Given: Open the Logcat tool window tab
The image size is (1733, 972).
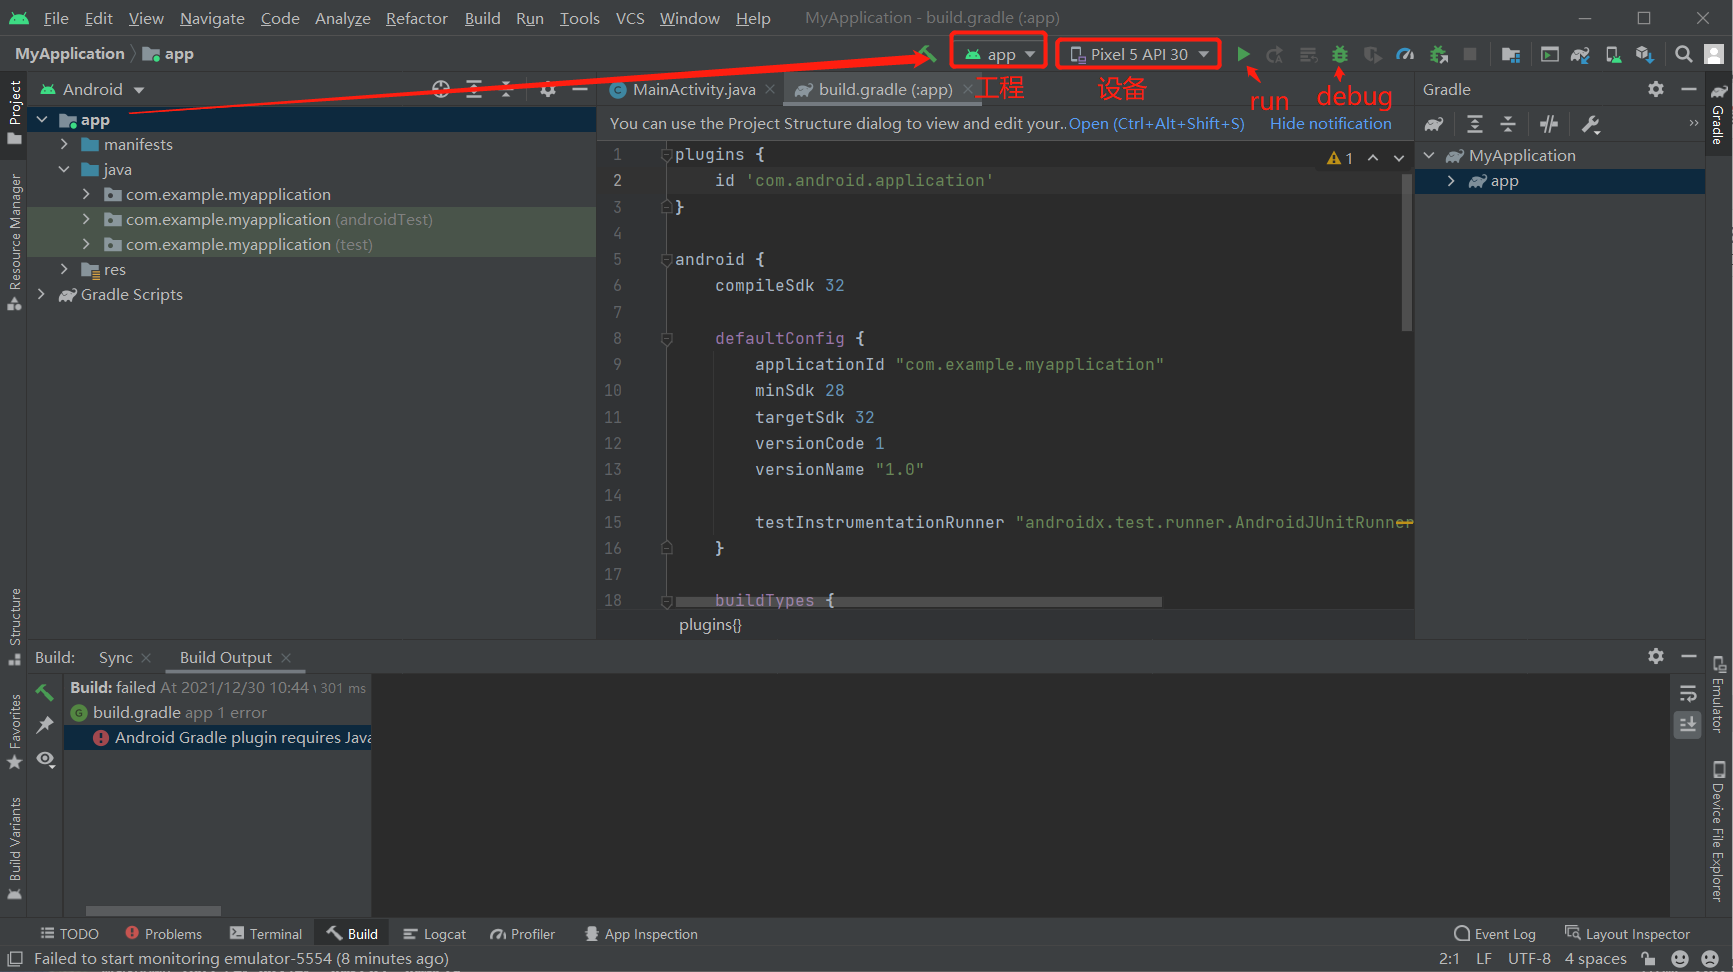Looking at the screenshot, I should pyautogui.click(x=434, y=934).
